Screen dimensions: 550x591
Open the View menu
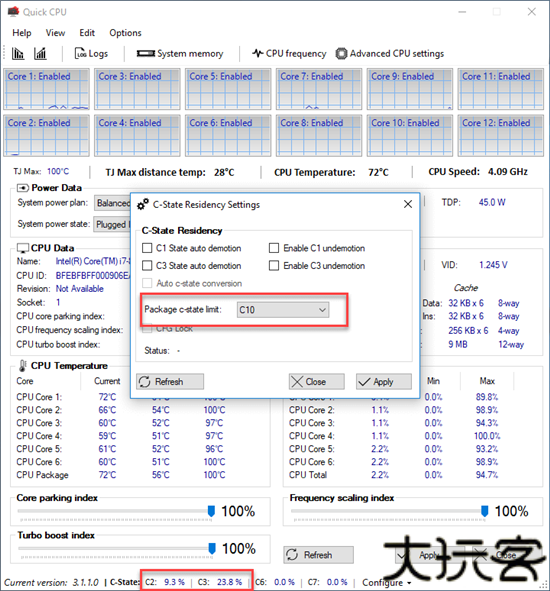pyautogui.click(x=55, y=33)
